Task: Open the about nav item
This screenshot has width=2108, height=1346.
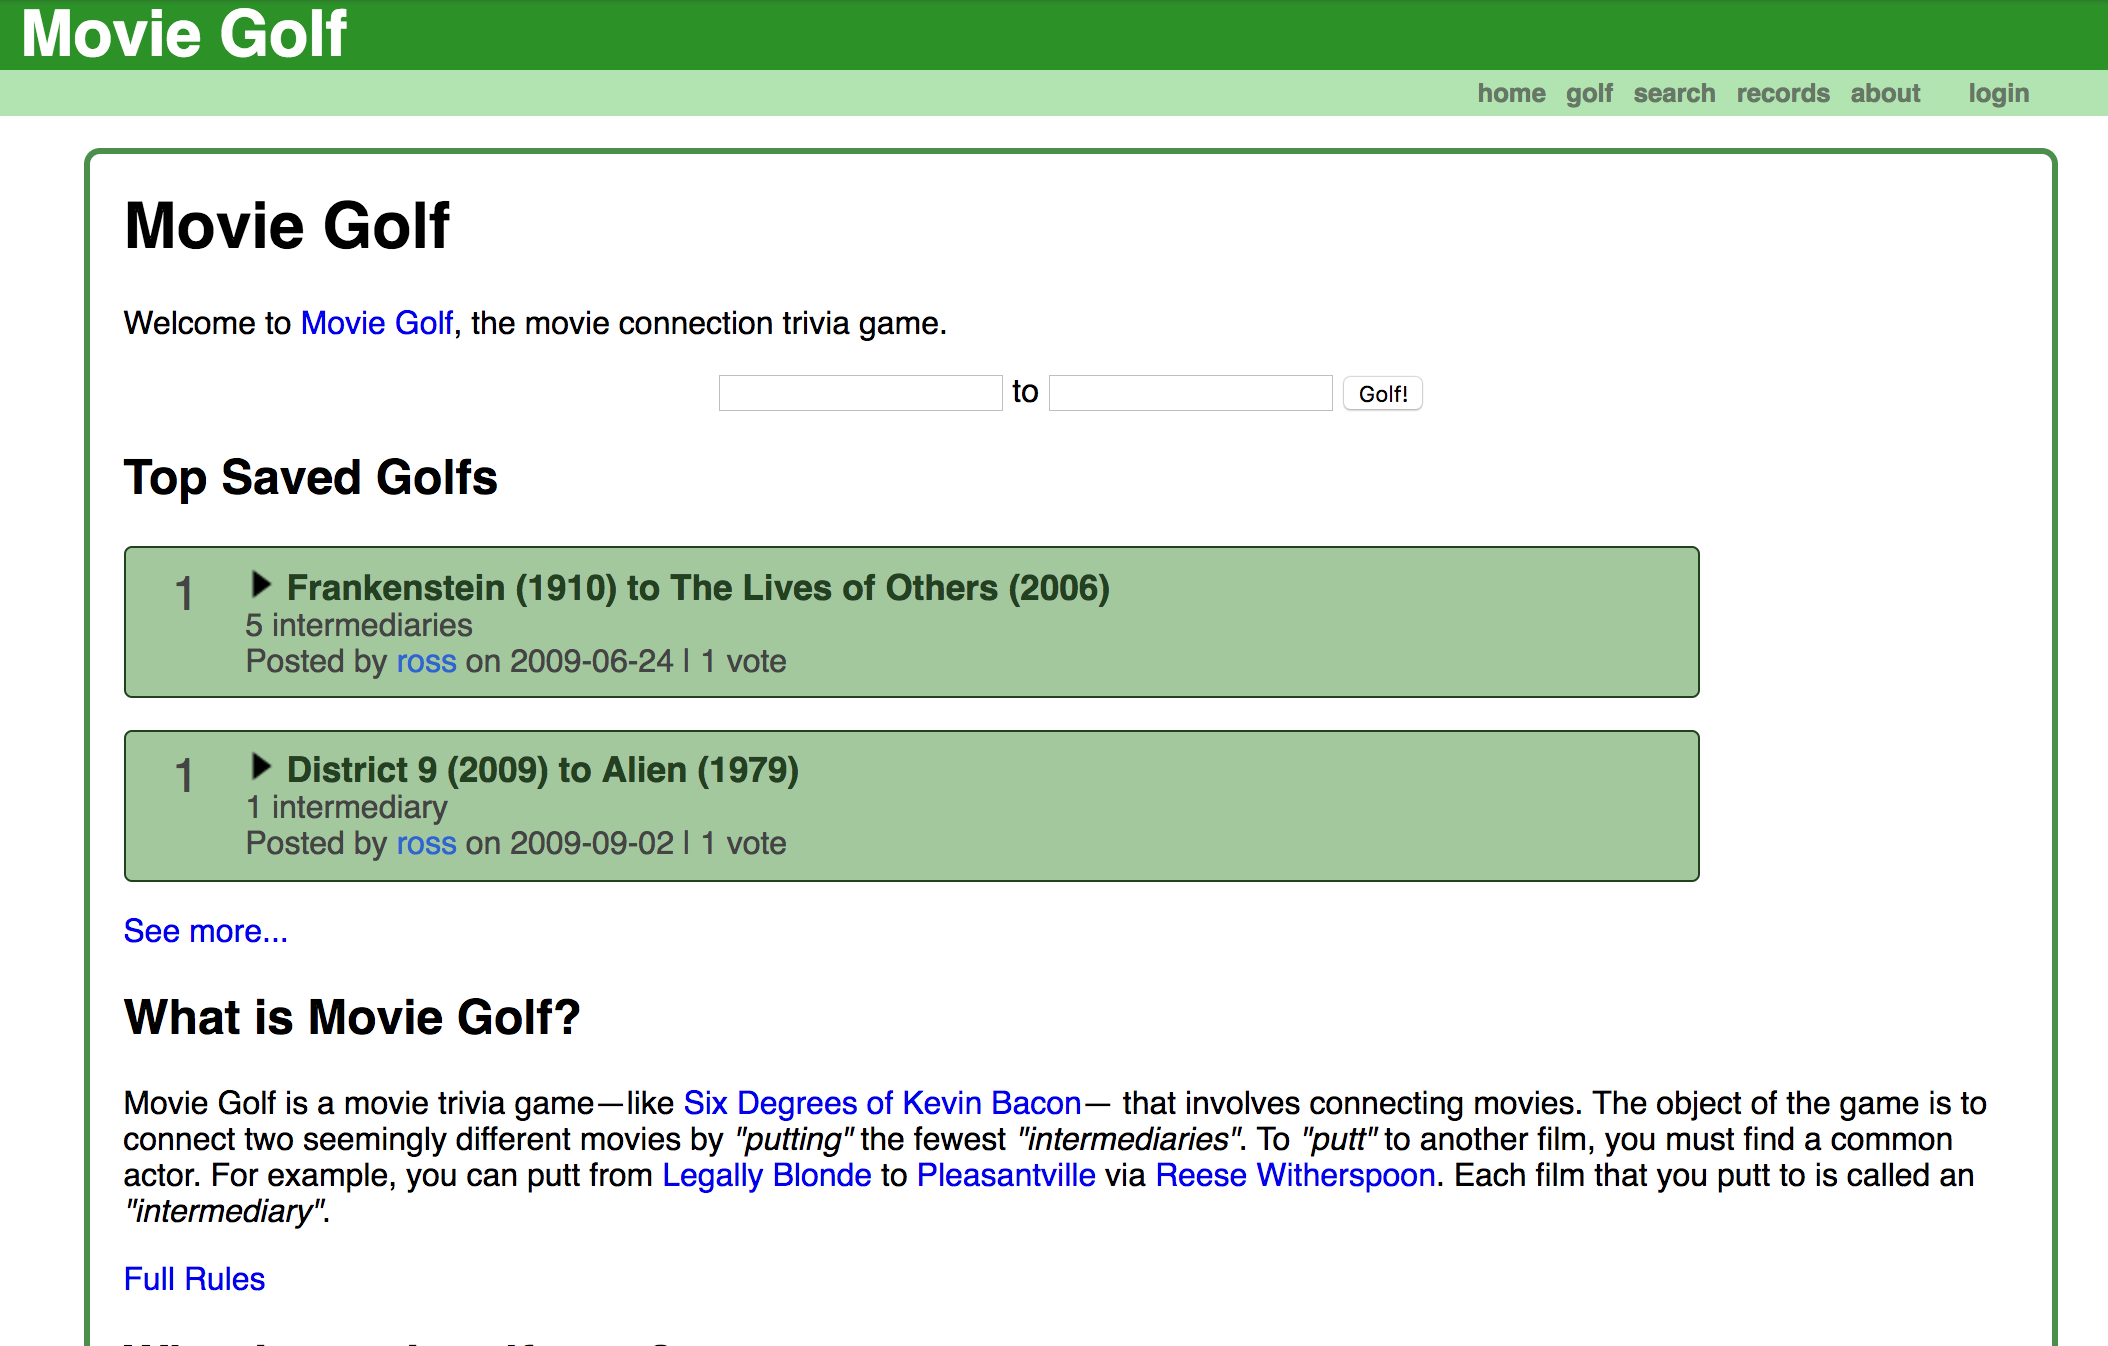Action: coord(1885,93)
